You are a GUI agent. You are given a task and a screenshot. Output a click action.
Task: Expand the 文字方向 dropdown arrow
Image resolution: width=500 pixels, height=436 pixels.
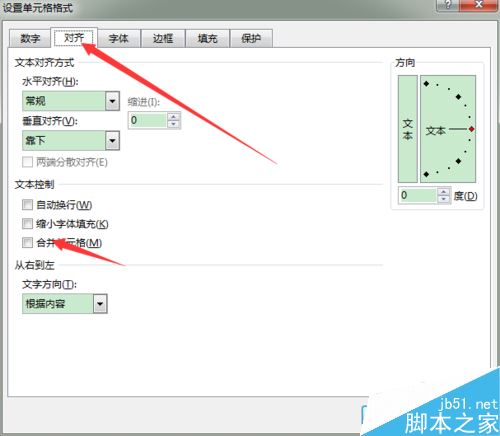pos(100,303)
